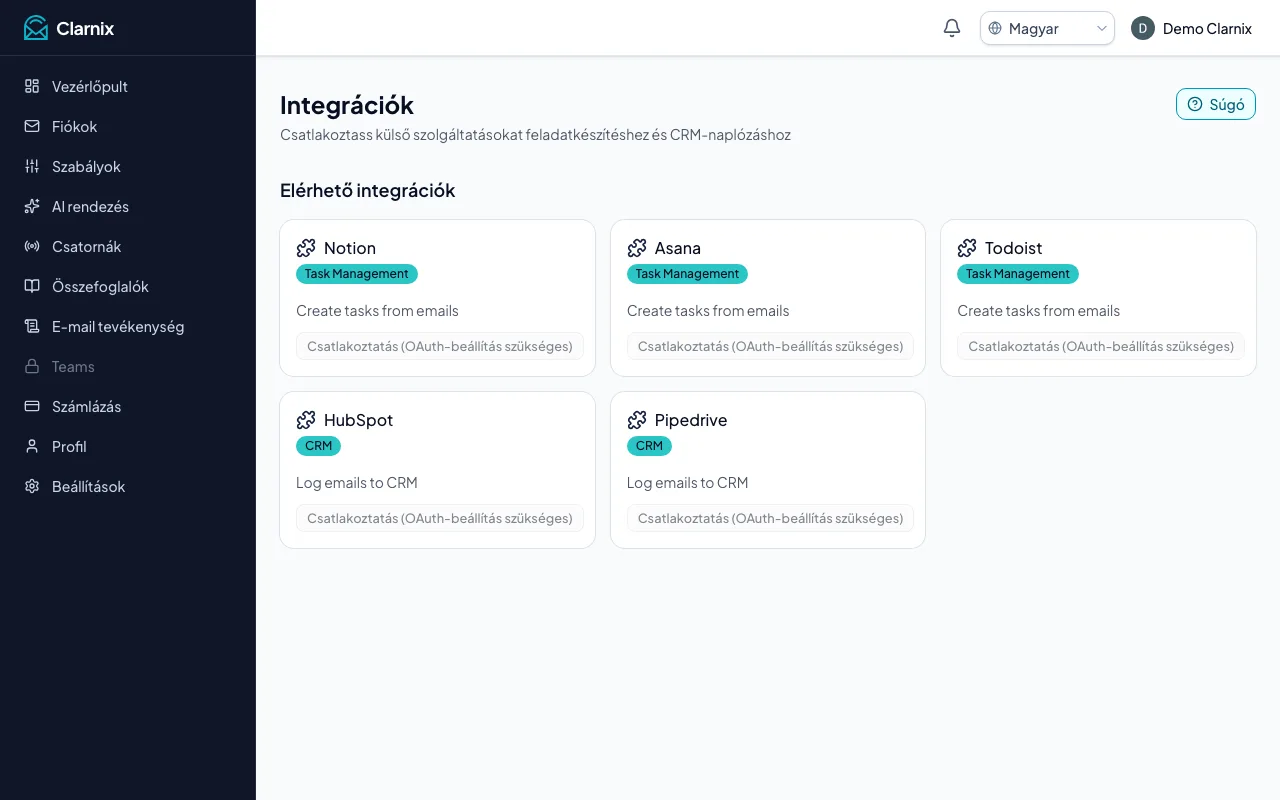The height and width of the screenshot is (800, 1280).
Task: Click the Csatornák broadcast icon
Action: (32, 246)
